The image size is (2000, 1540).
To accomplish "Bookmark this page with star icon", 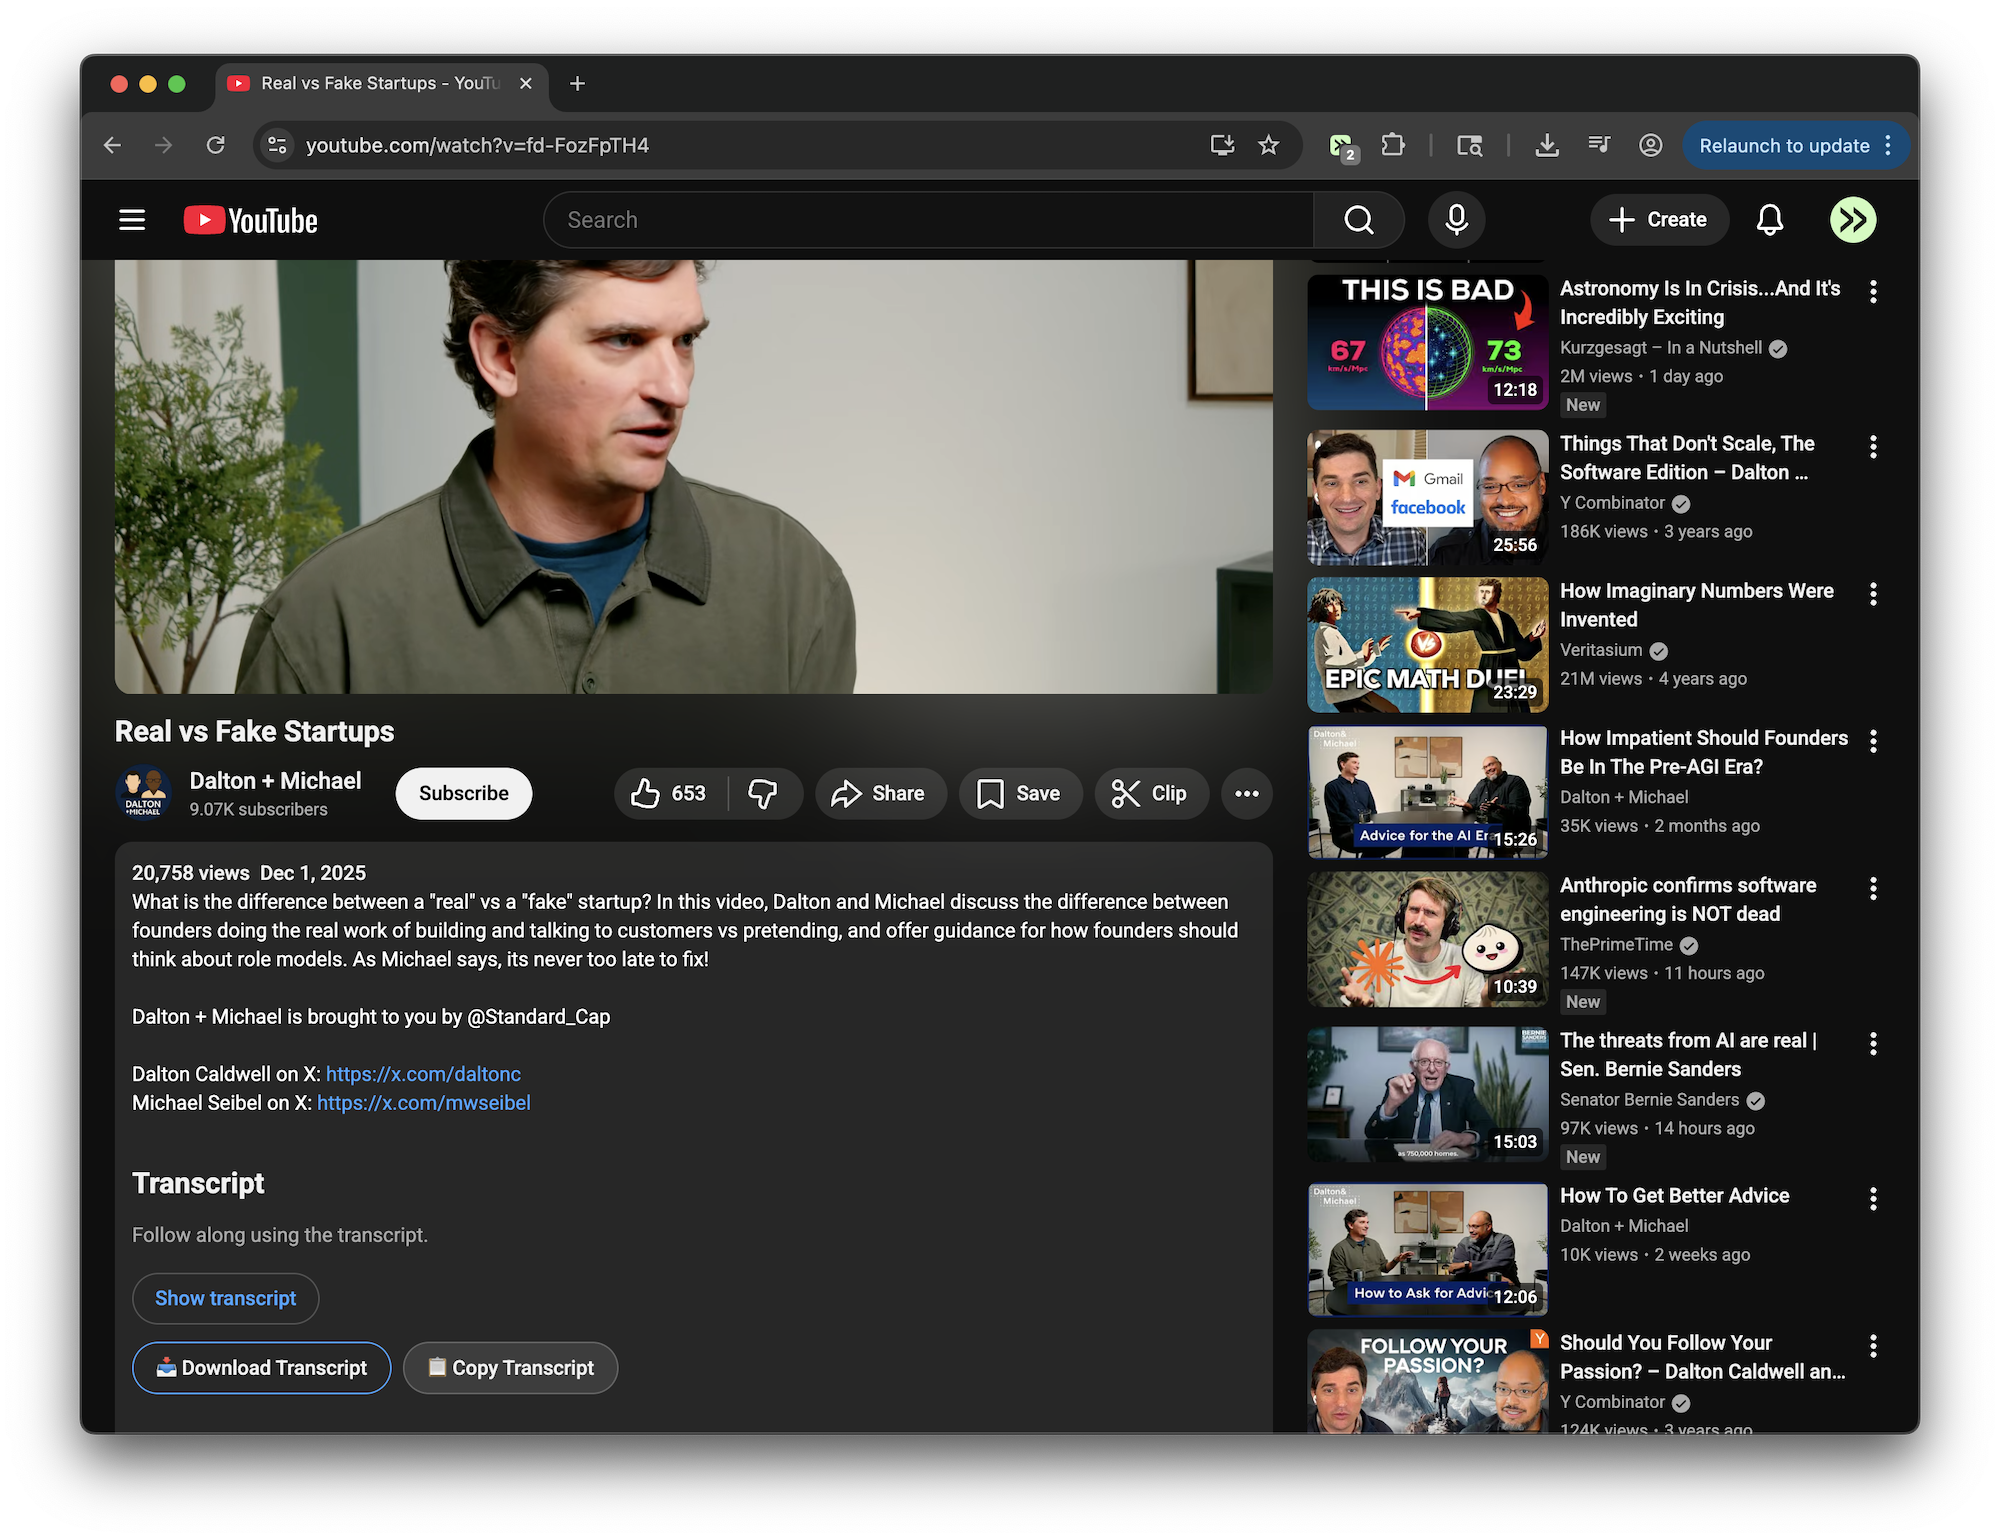I will [1268, 146].
